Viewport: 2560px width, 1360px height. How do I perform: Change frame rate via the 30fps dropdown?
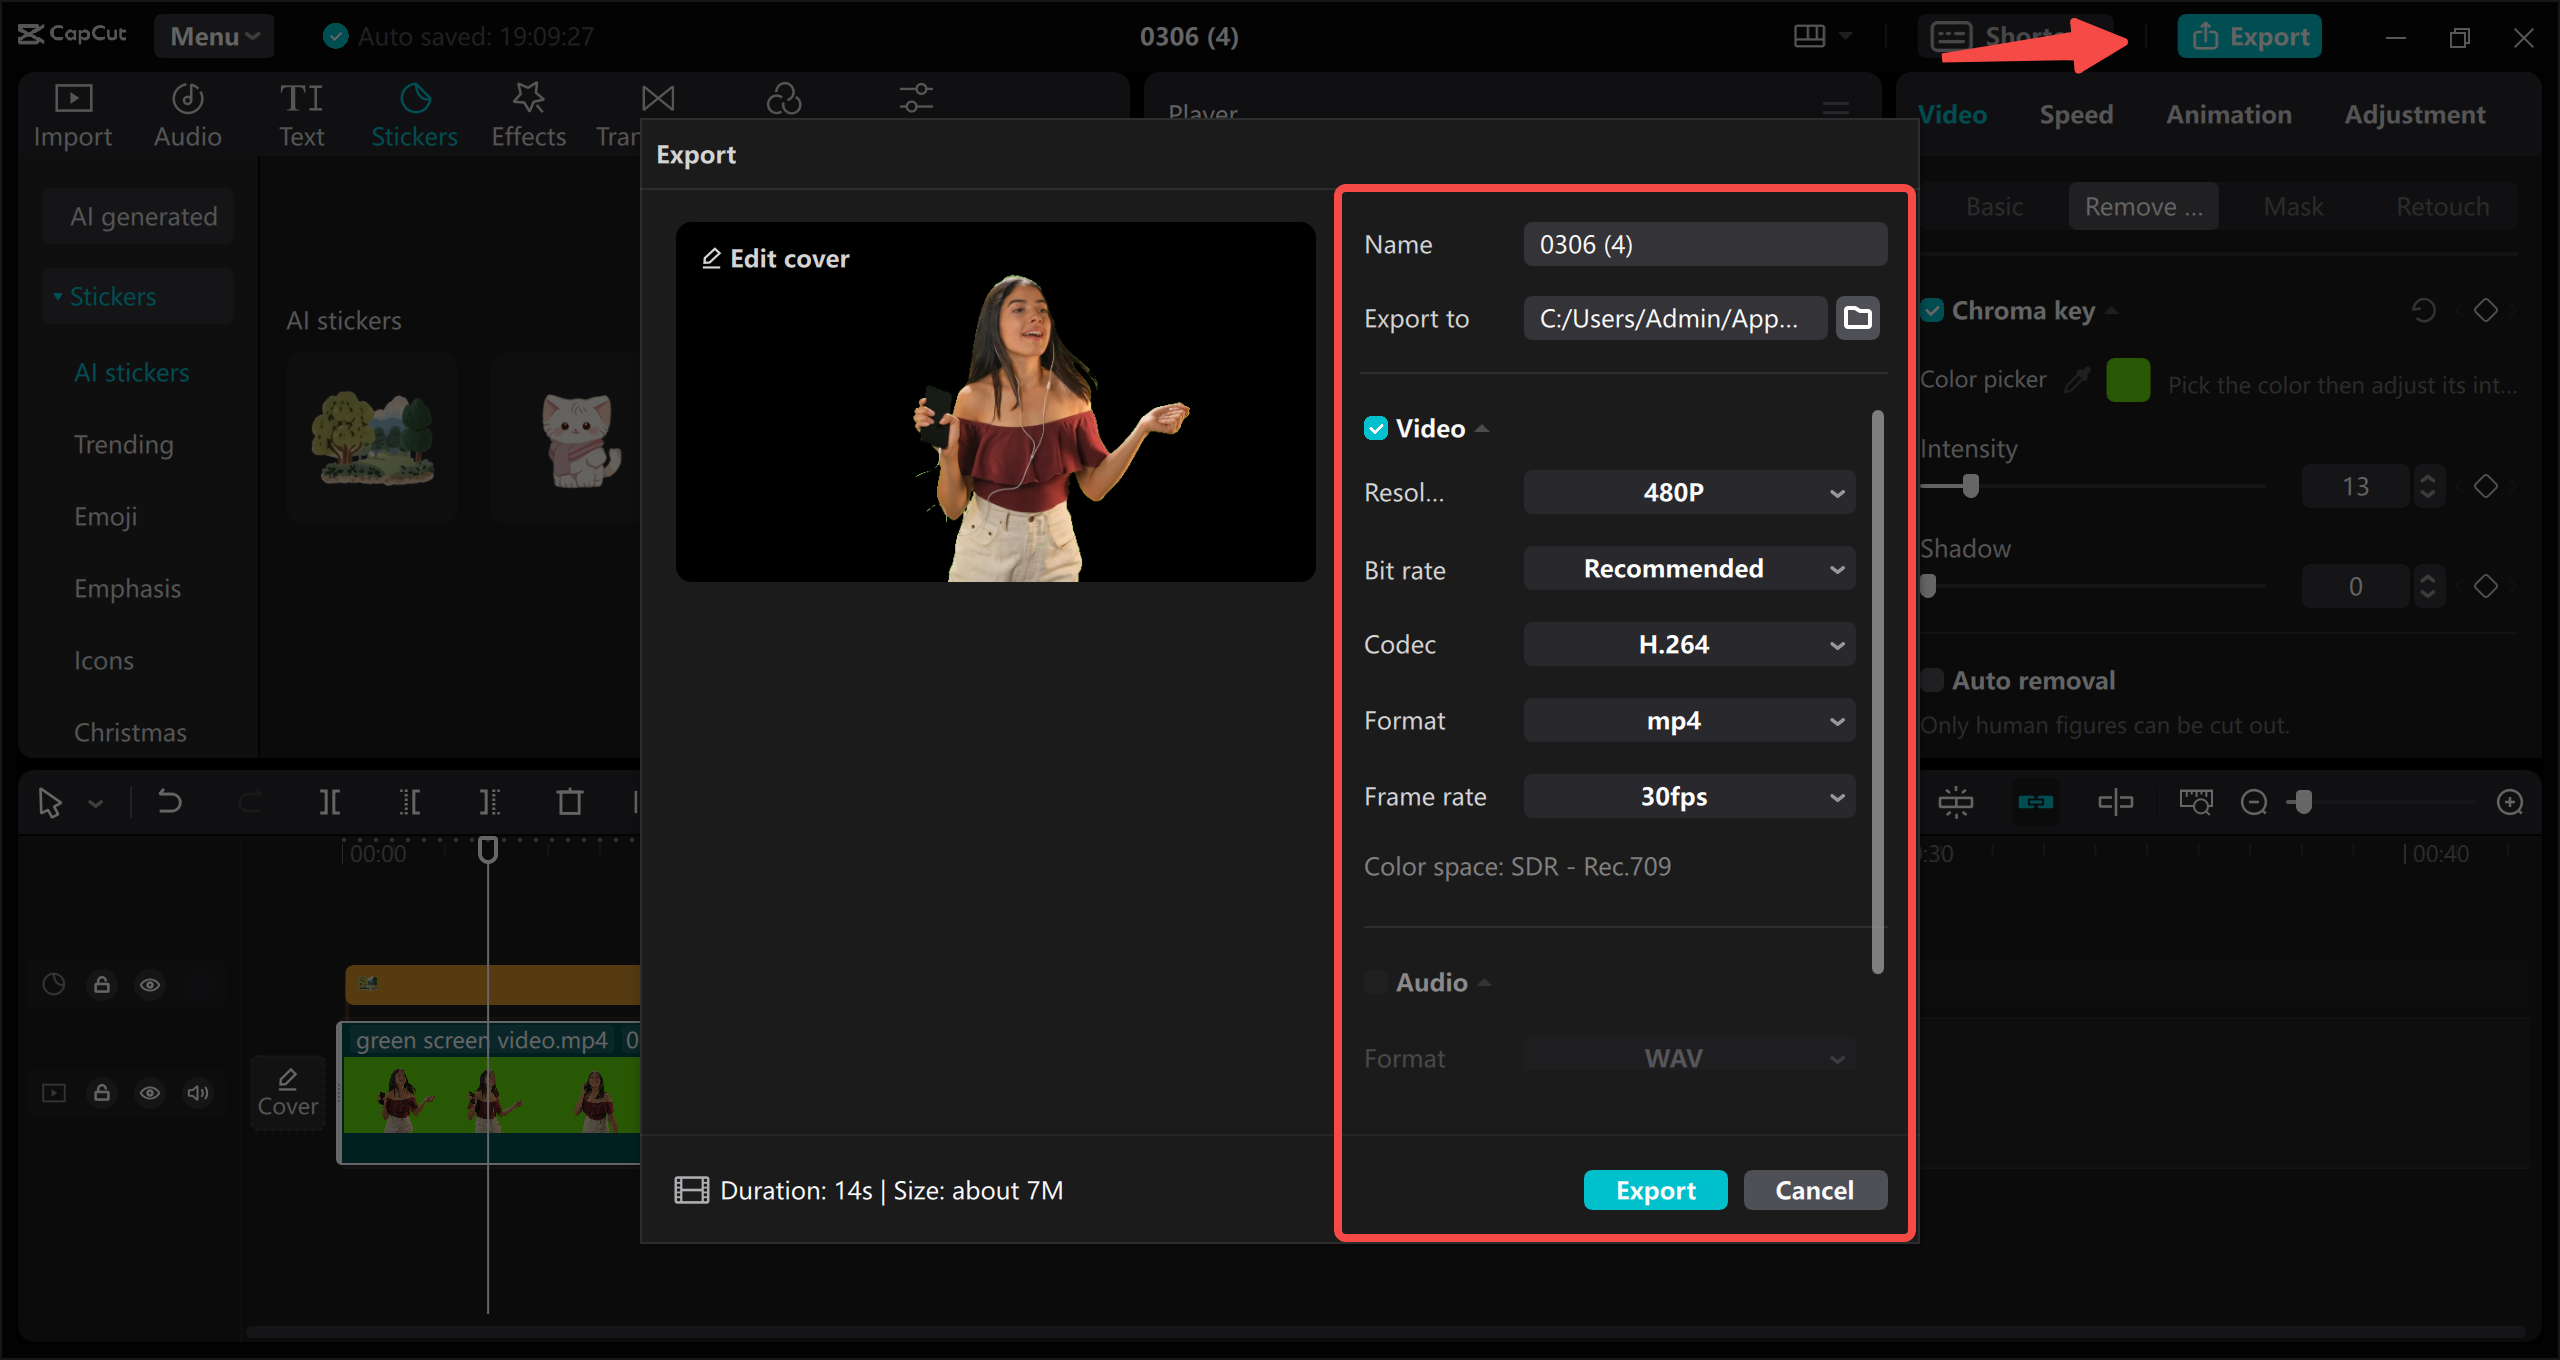point(1688,796)
